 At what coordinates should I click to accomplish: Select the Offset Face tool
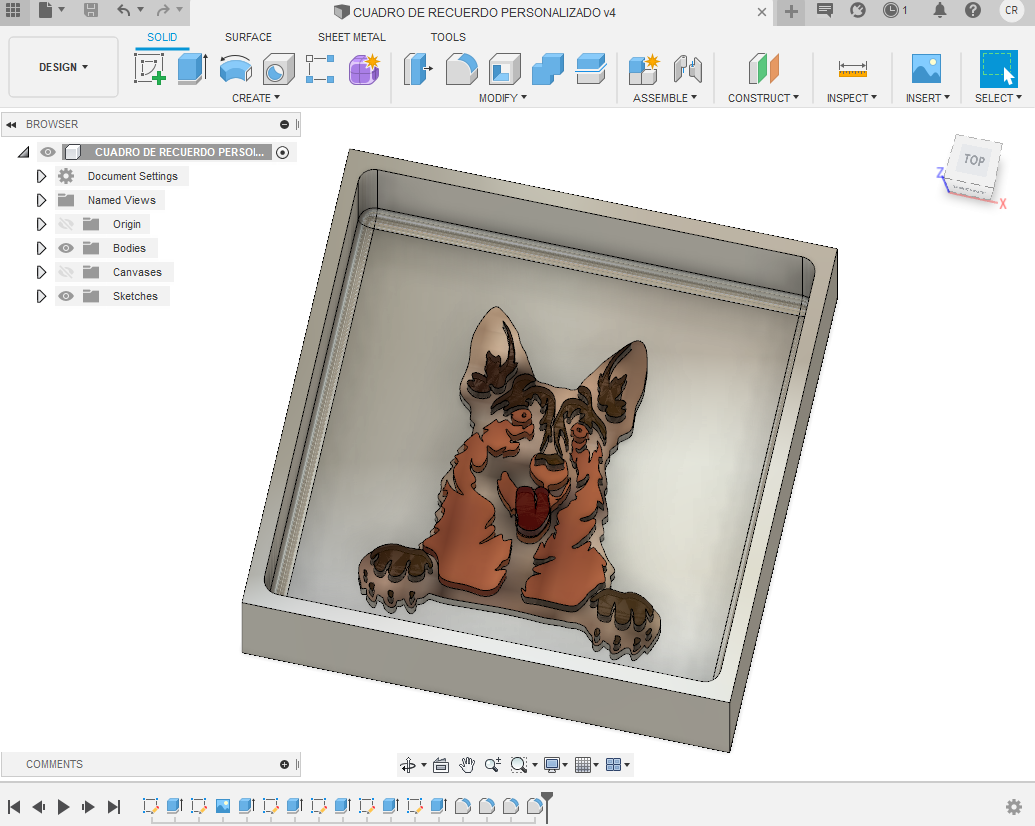click(591, 69)
